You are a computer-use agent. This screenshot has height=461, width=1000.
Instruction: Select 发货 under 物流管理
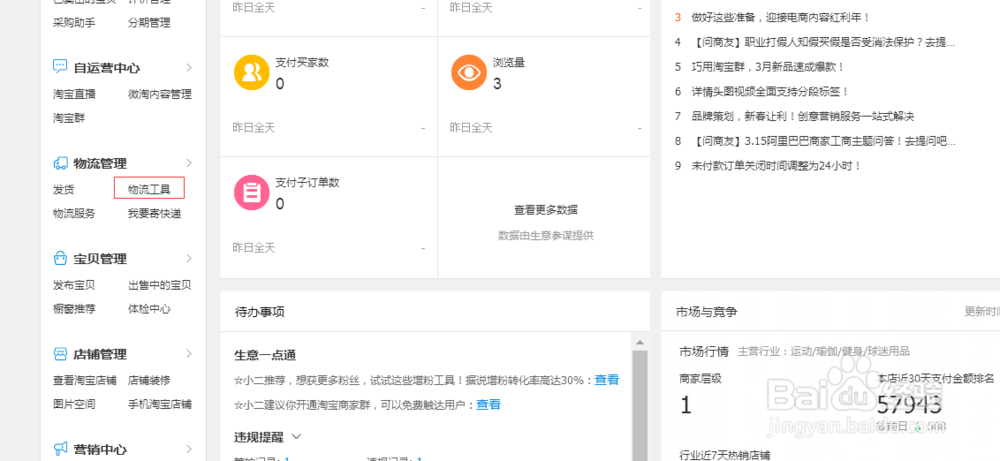tap(63, 189)
